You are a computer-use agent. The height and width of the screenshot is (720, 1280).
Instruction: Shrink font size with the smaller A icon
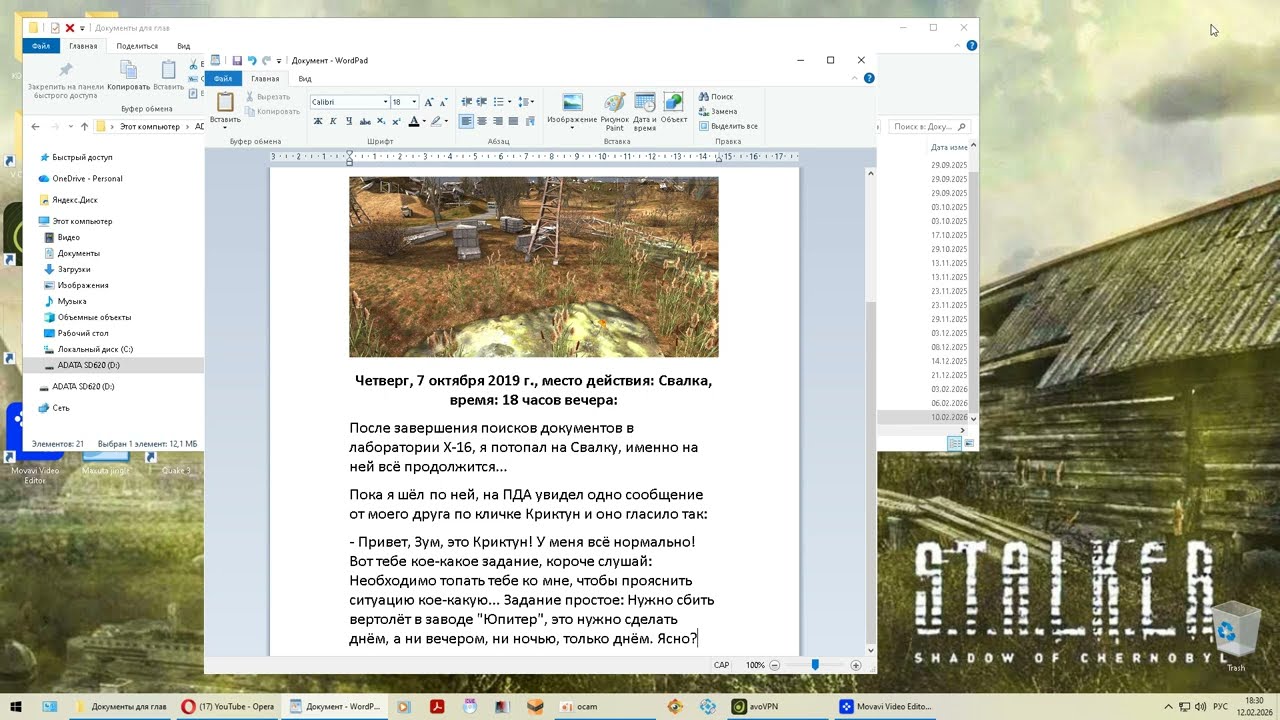tap(443, 102)
